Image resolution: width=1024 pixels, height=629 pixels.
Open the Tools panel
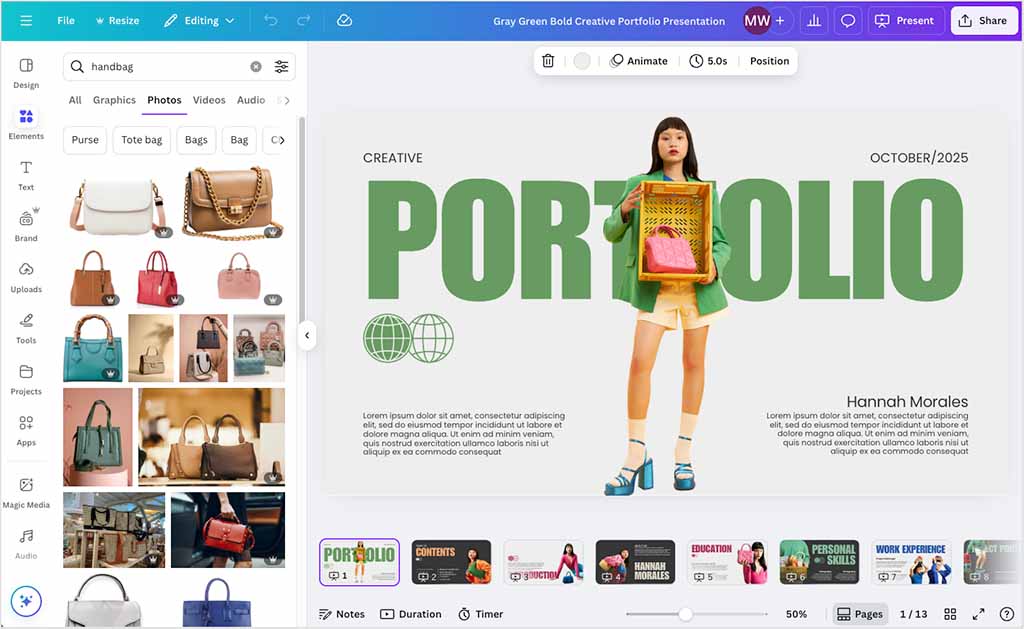(x=26, y=328)
